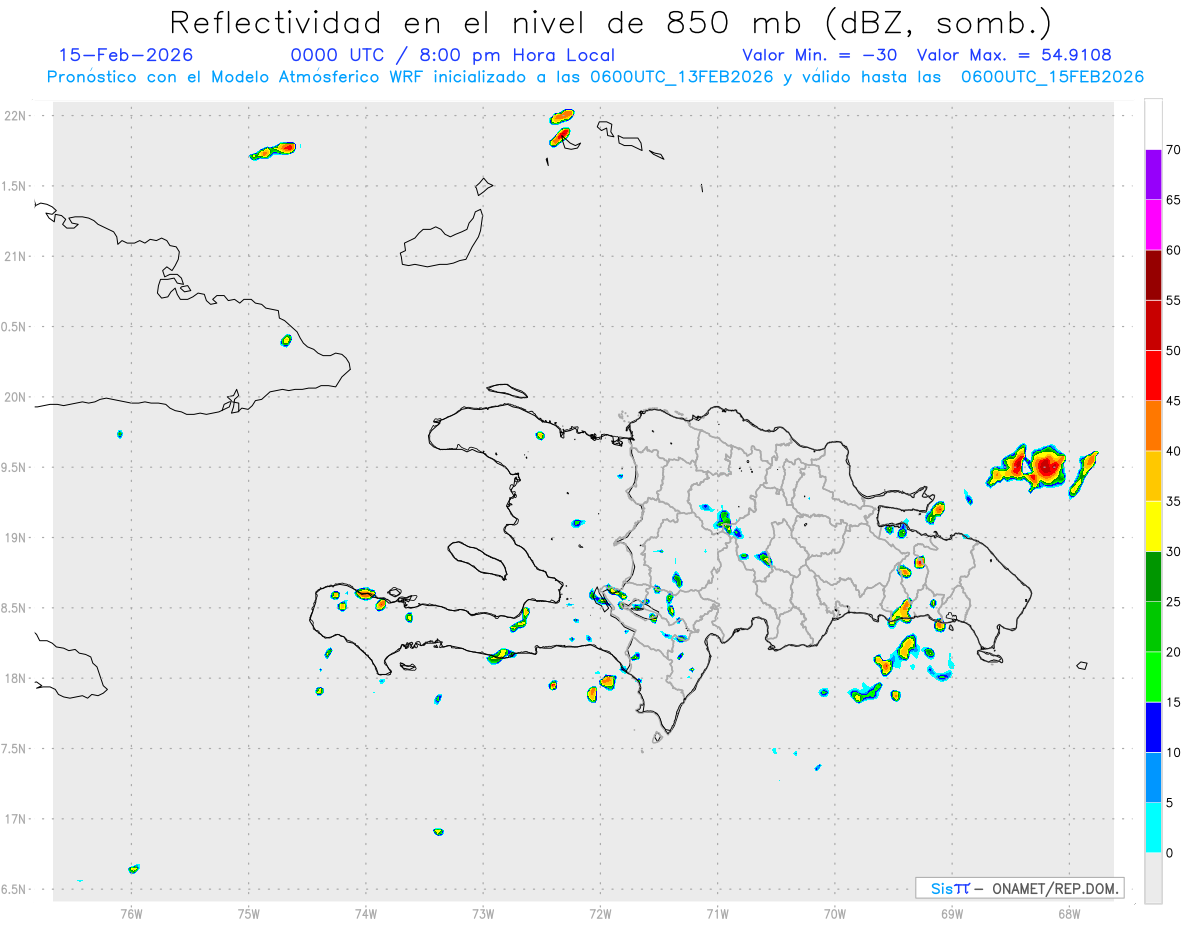Click the '19N' latitude axis label
1200x927 pixels.
point(16,538)
